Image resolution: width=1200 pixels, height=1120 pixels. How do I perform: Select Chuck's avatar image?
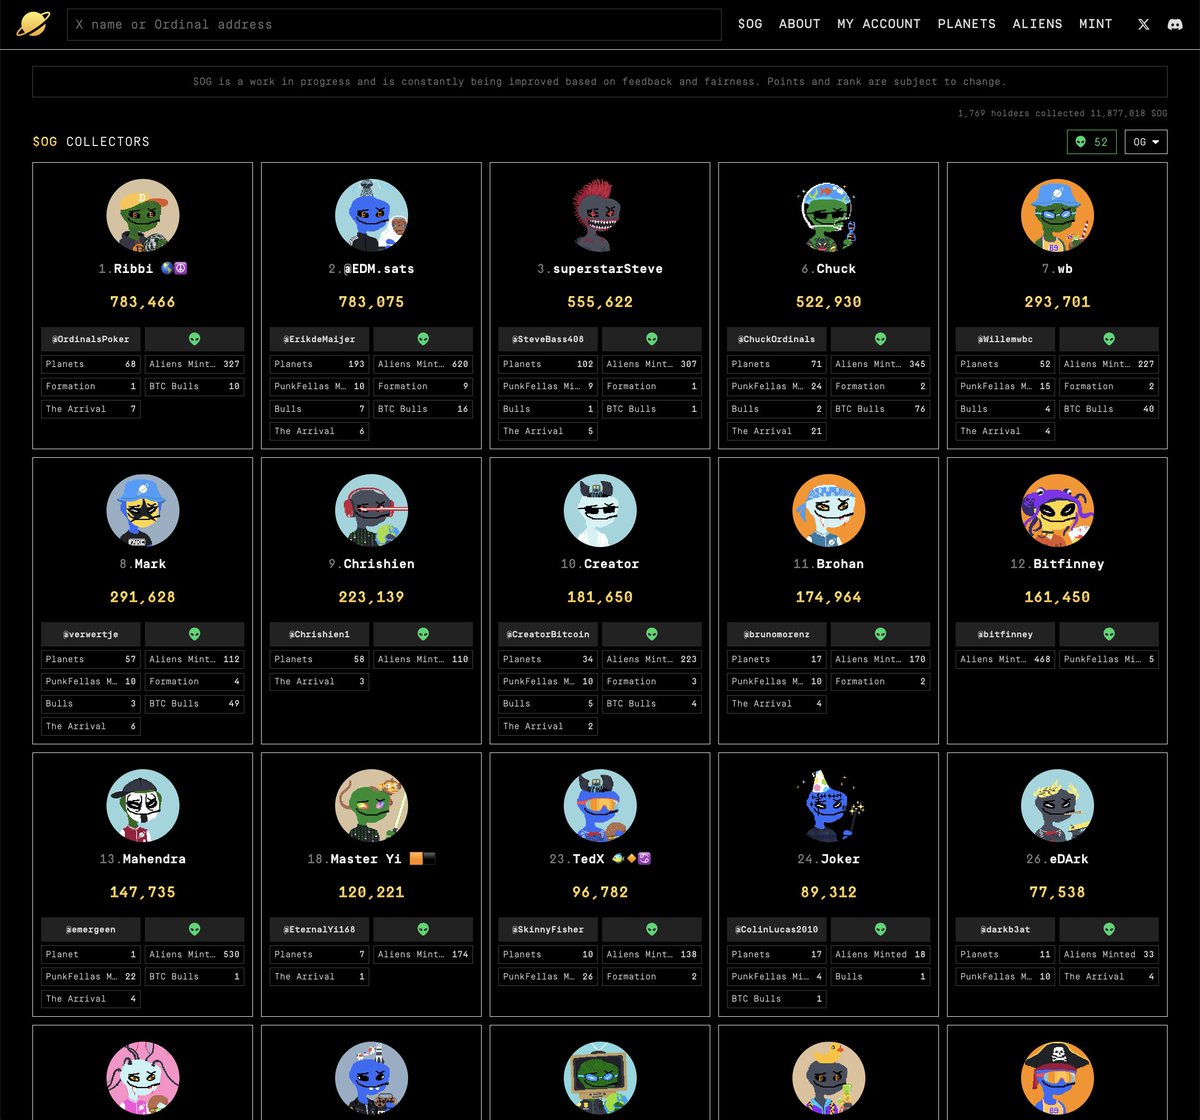pyautogui.click(x=829, y=216)
